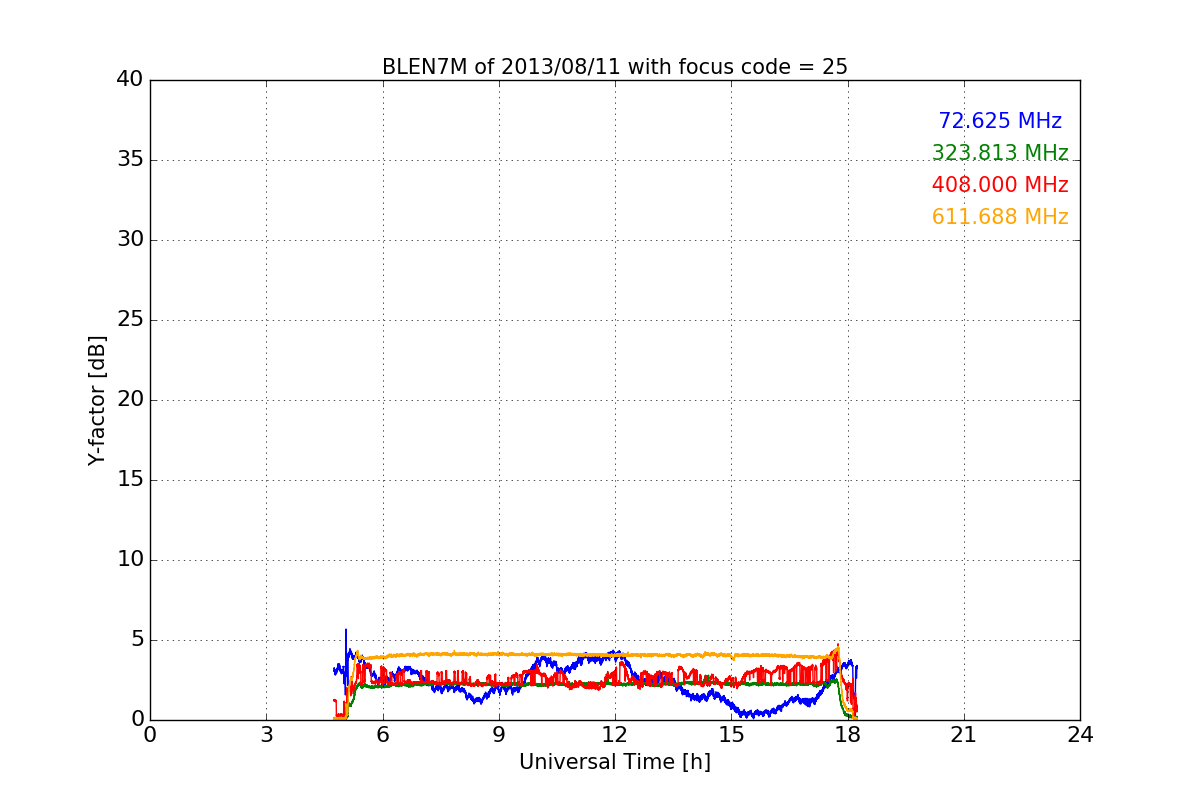The height and width of the screenshot is (800, 1200).
Task: Click the 'Y-factor [dB]' axis label
Action: tap(97, 400)
